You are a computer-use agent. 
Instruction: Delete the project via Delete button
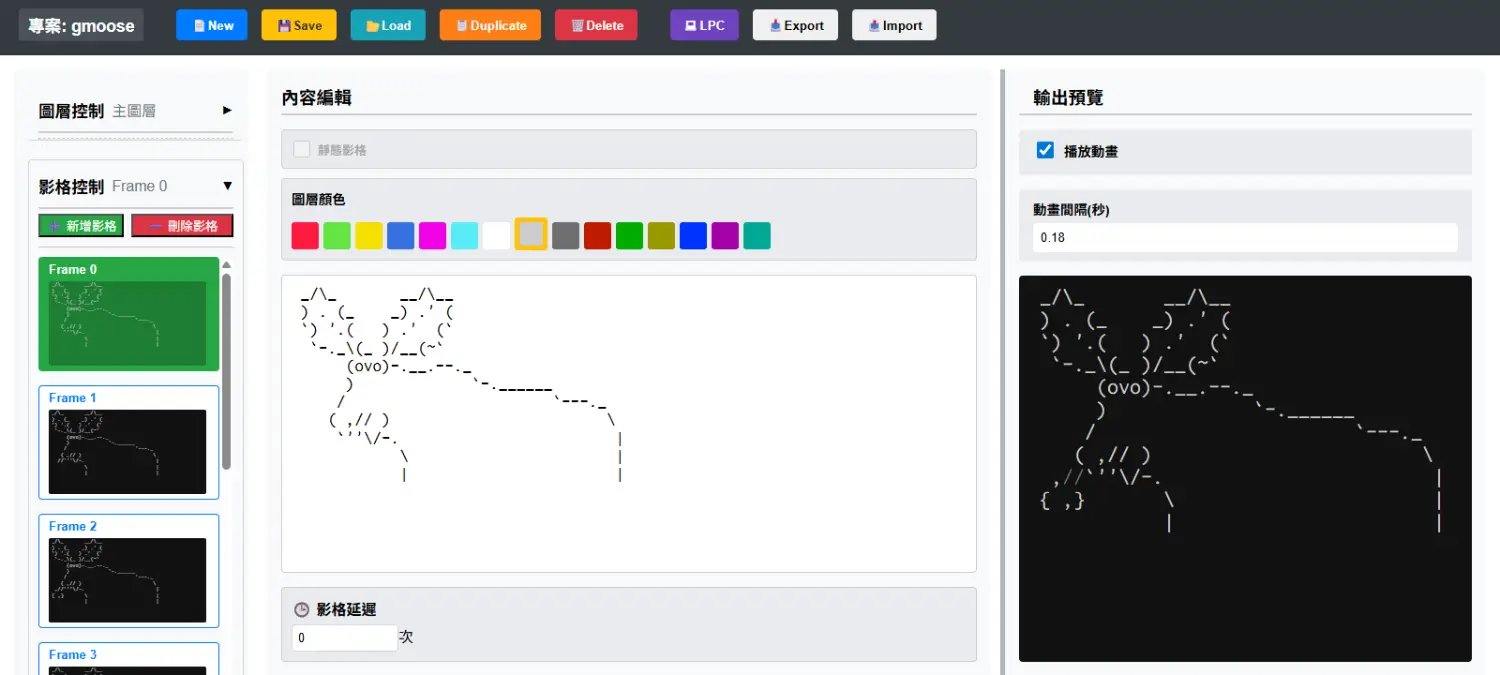(596, 25)
